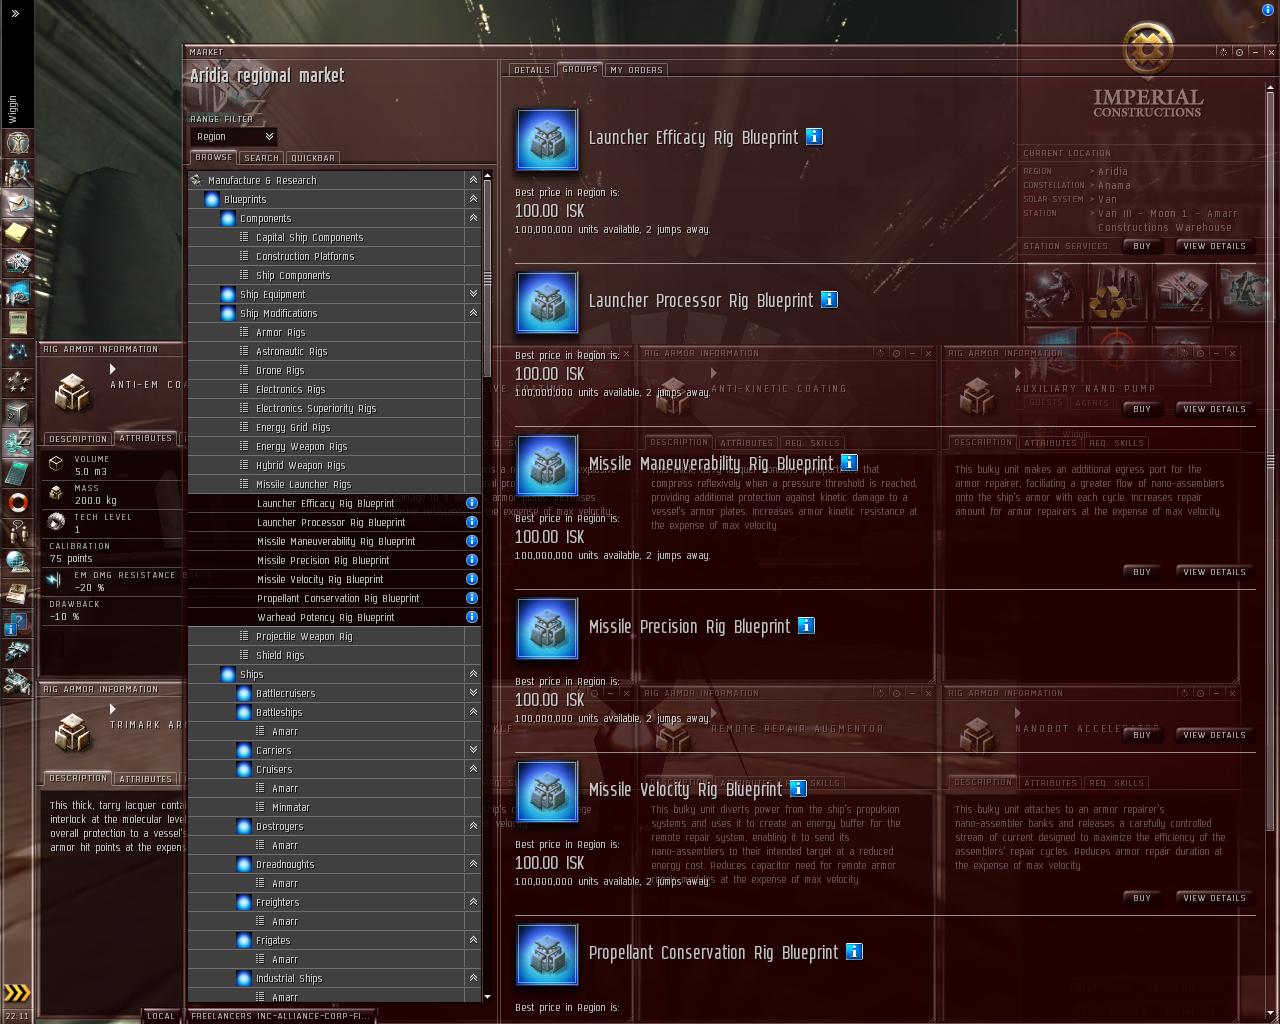Switch to the Search tab

262,158
